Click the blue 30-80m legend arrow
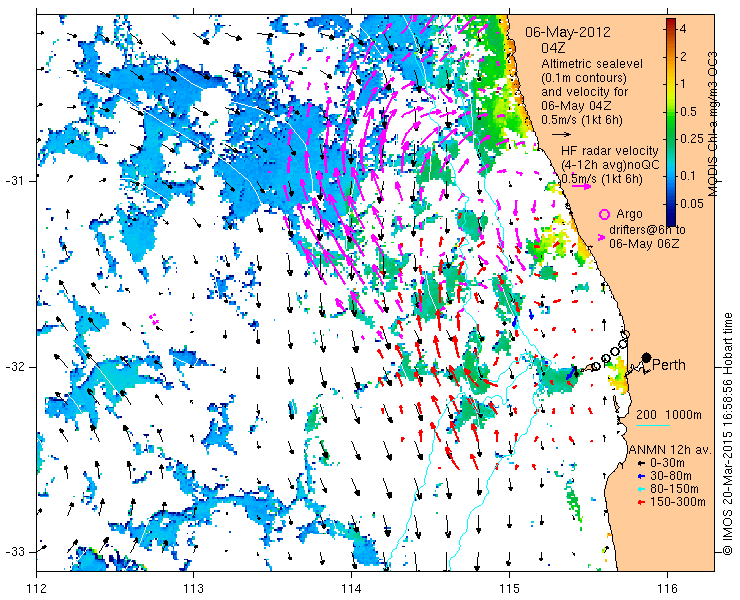This screenshot has height=600, width=740. pos(641,476)
